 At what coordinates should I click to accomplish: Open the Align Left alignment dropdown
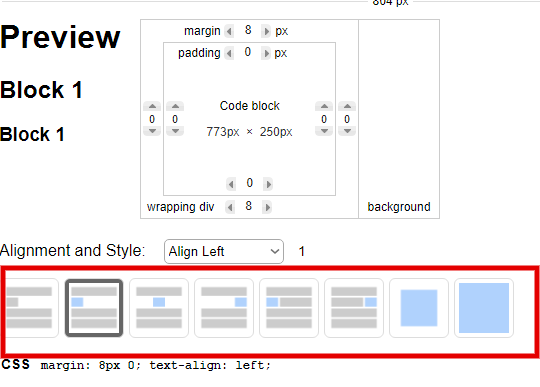(x=224, y=251)
